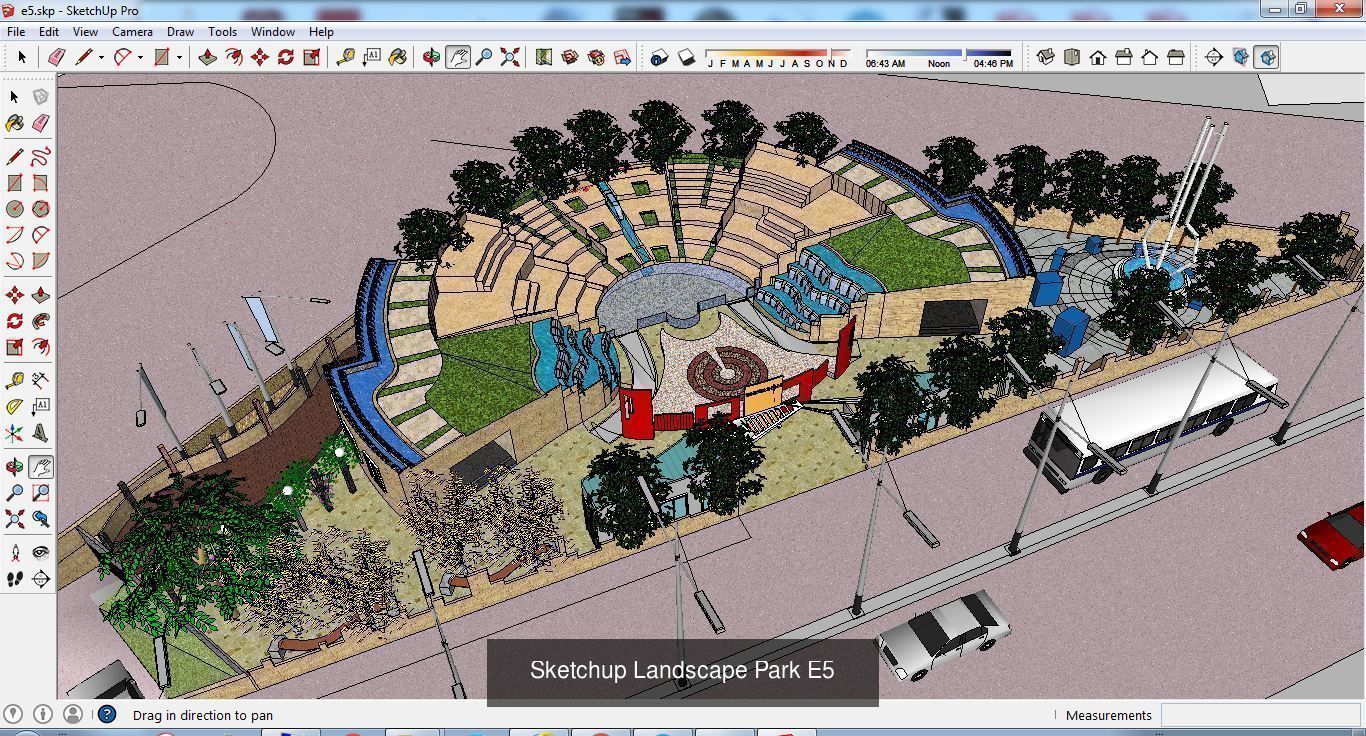
Task: Expand the Rectangle shape tool dropdown arrow
Action: 179,58
